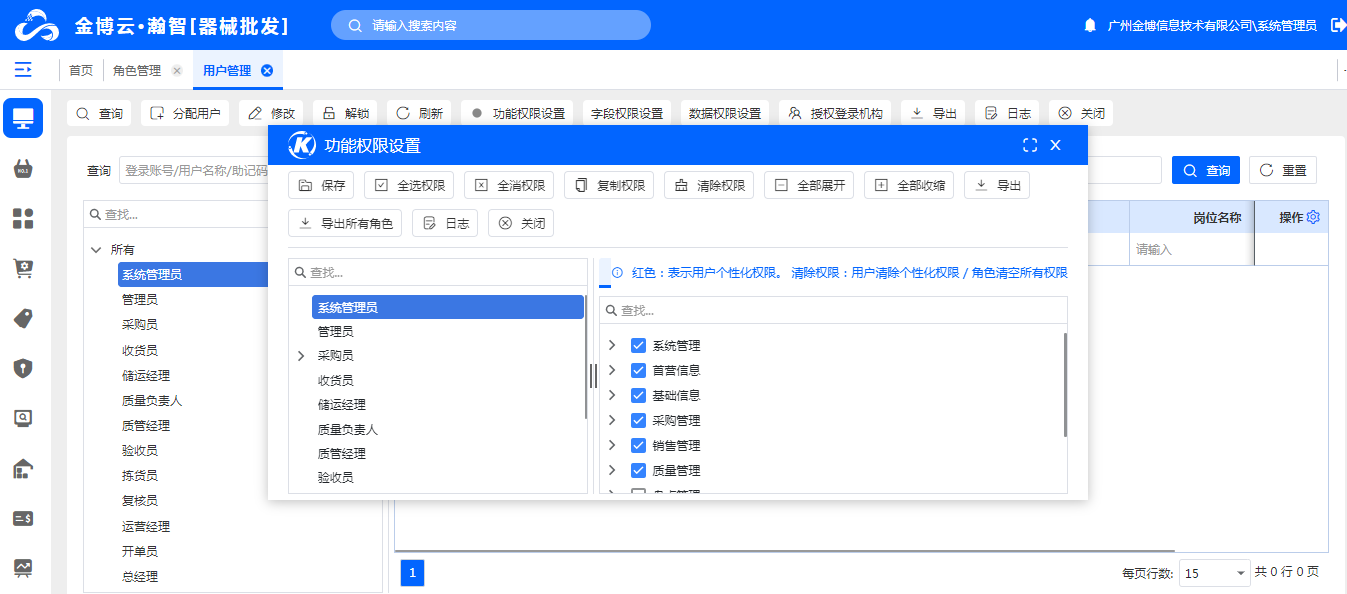Click the 全选权限 button

[x=409, y=186]
